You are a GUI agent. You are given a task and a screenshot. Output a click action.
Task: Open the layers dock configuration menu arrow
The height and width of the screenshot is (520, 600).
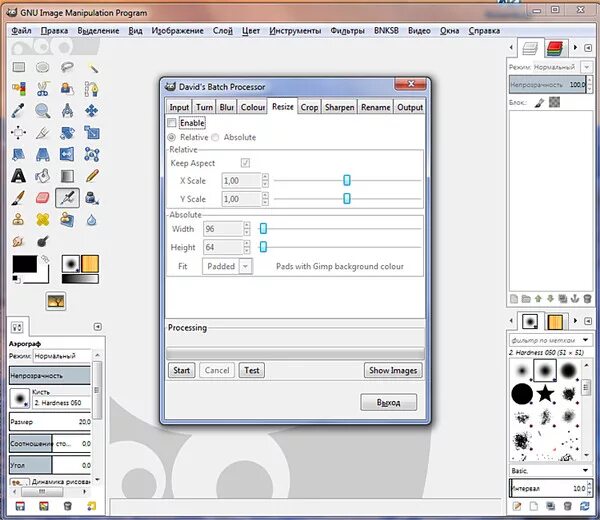[588, 47]
